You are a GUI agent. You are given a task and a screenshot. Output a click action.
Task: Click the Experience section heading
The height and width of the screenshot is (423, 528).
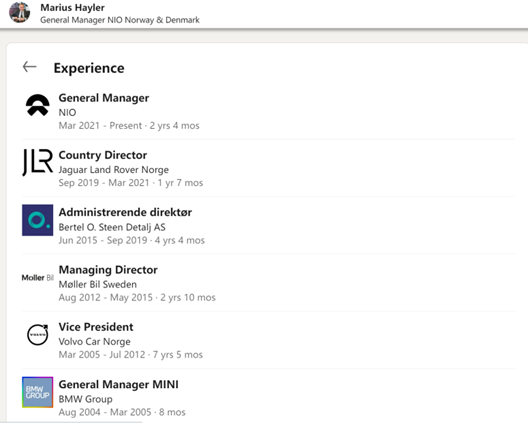[89, 68]
